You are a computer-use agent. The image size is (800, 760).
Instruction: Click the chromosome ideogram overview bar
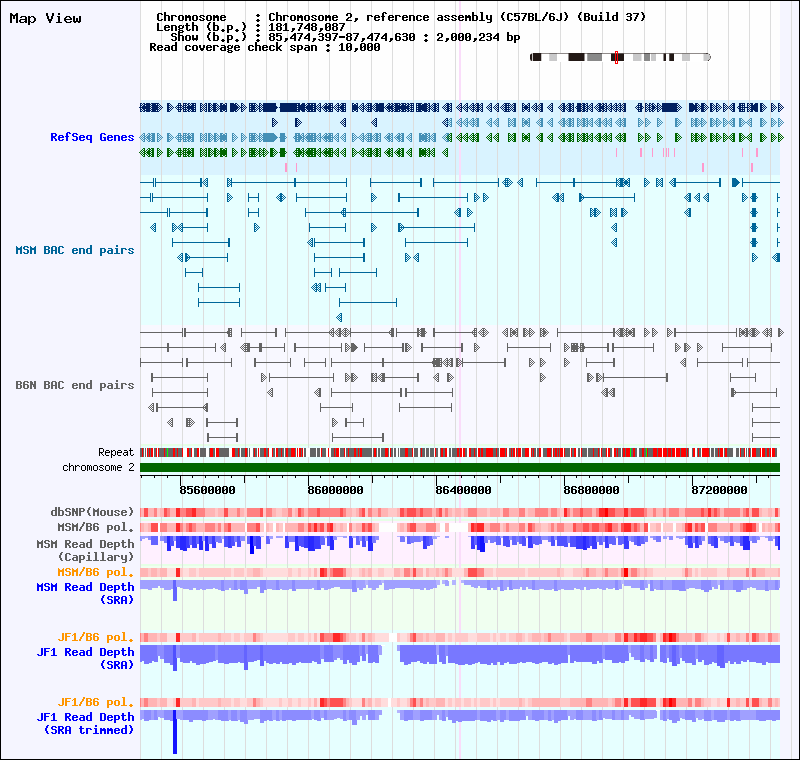tap(620, 57)
